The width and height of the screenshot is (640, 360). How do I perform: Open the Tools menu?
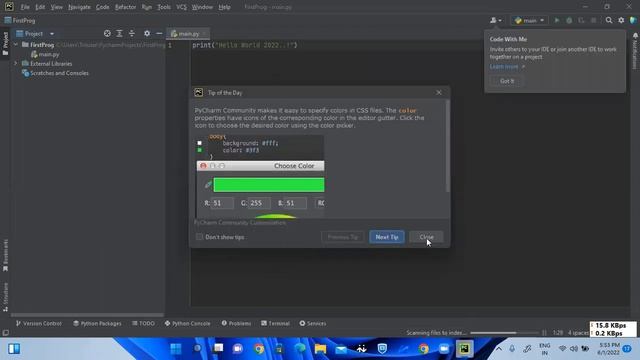coord(164,7)
